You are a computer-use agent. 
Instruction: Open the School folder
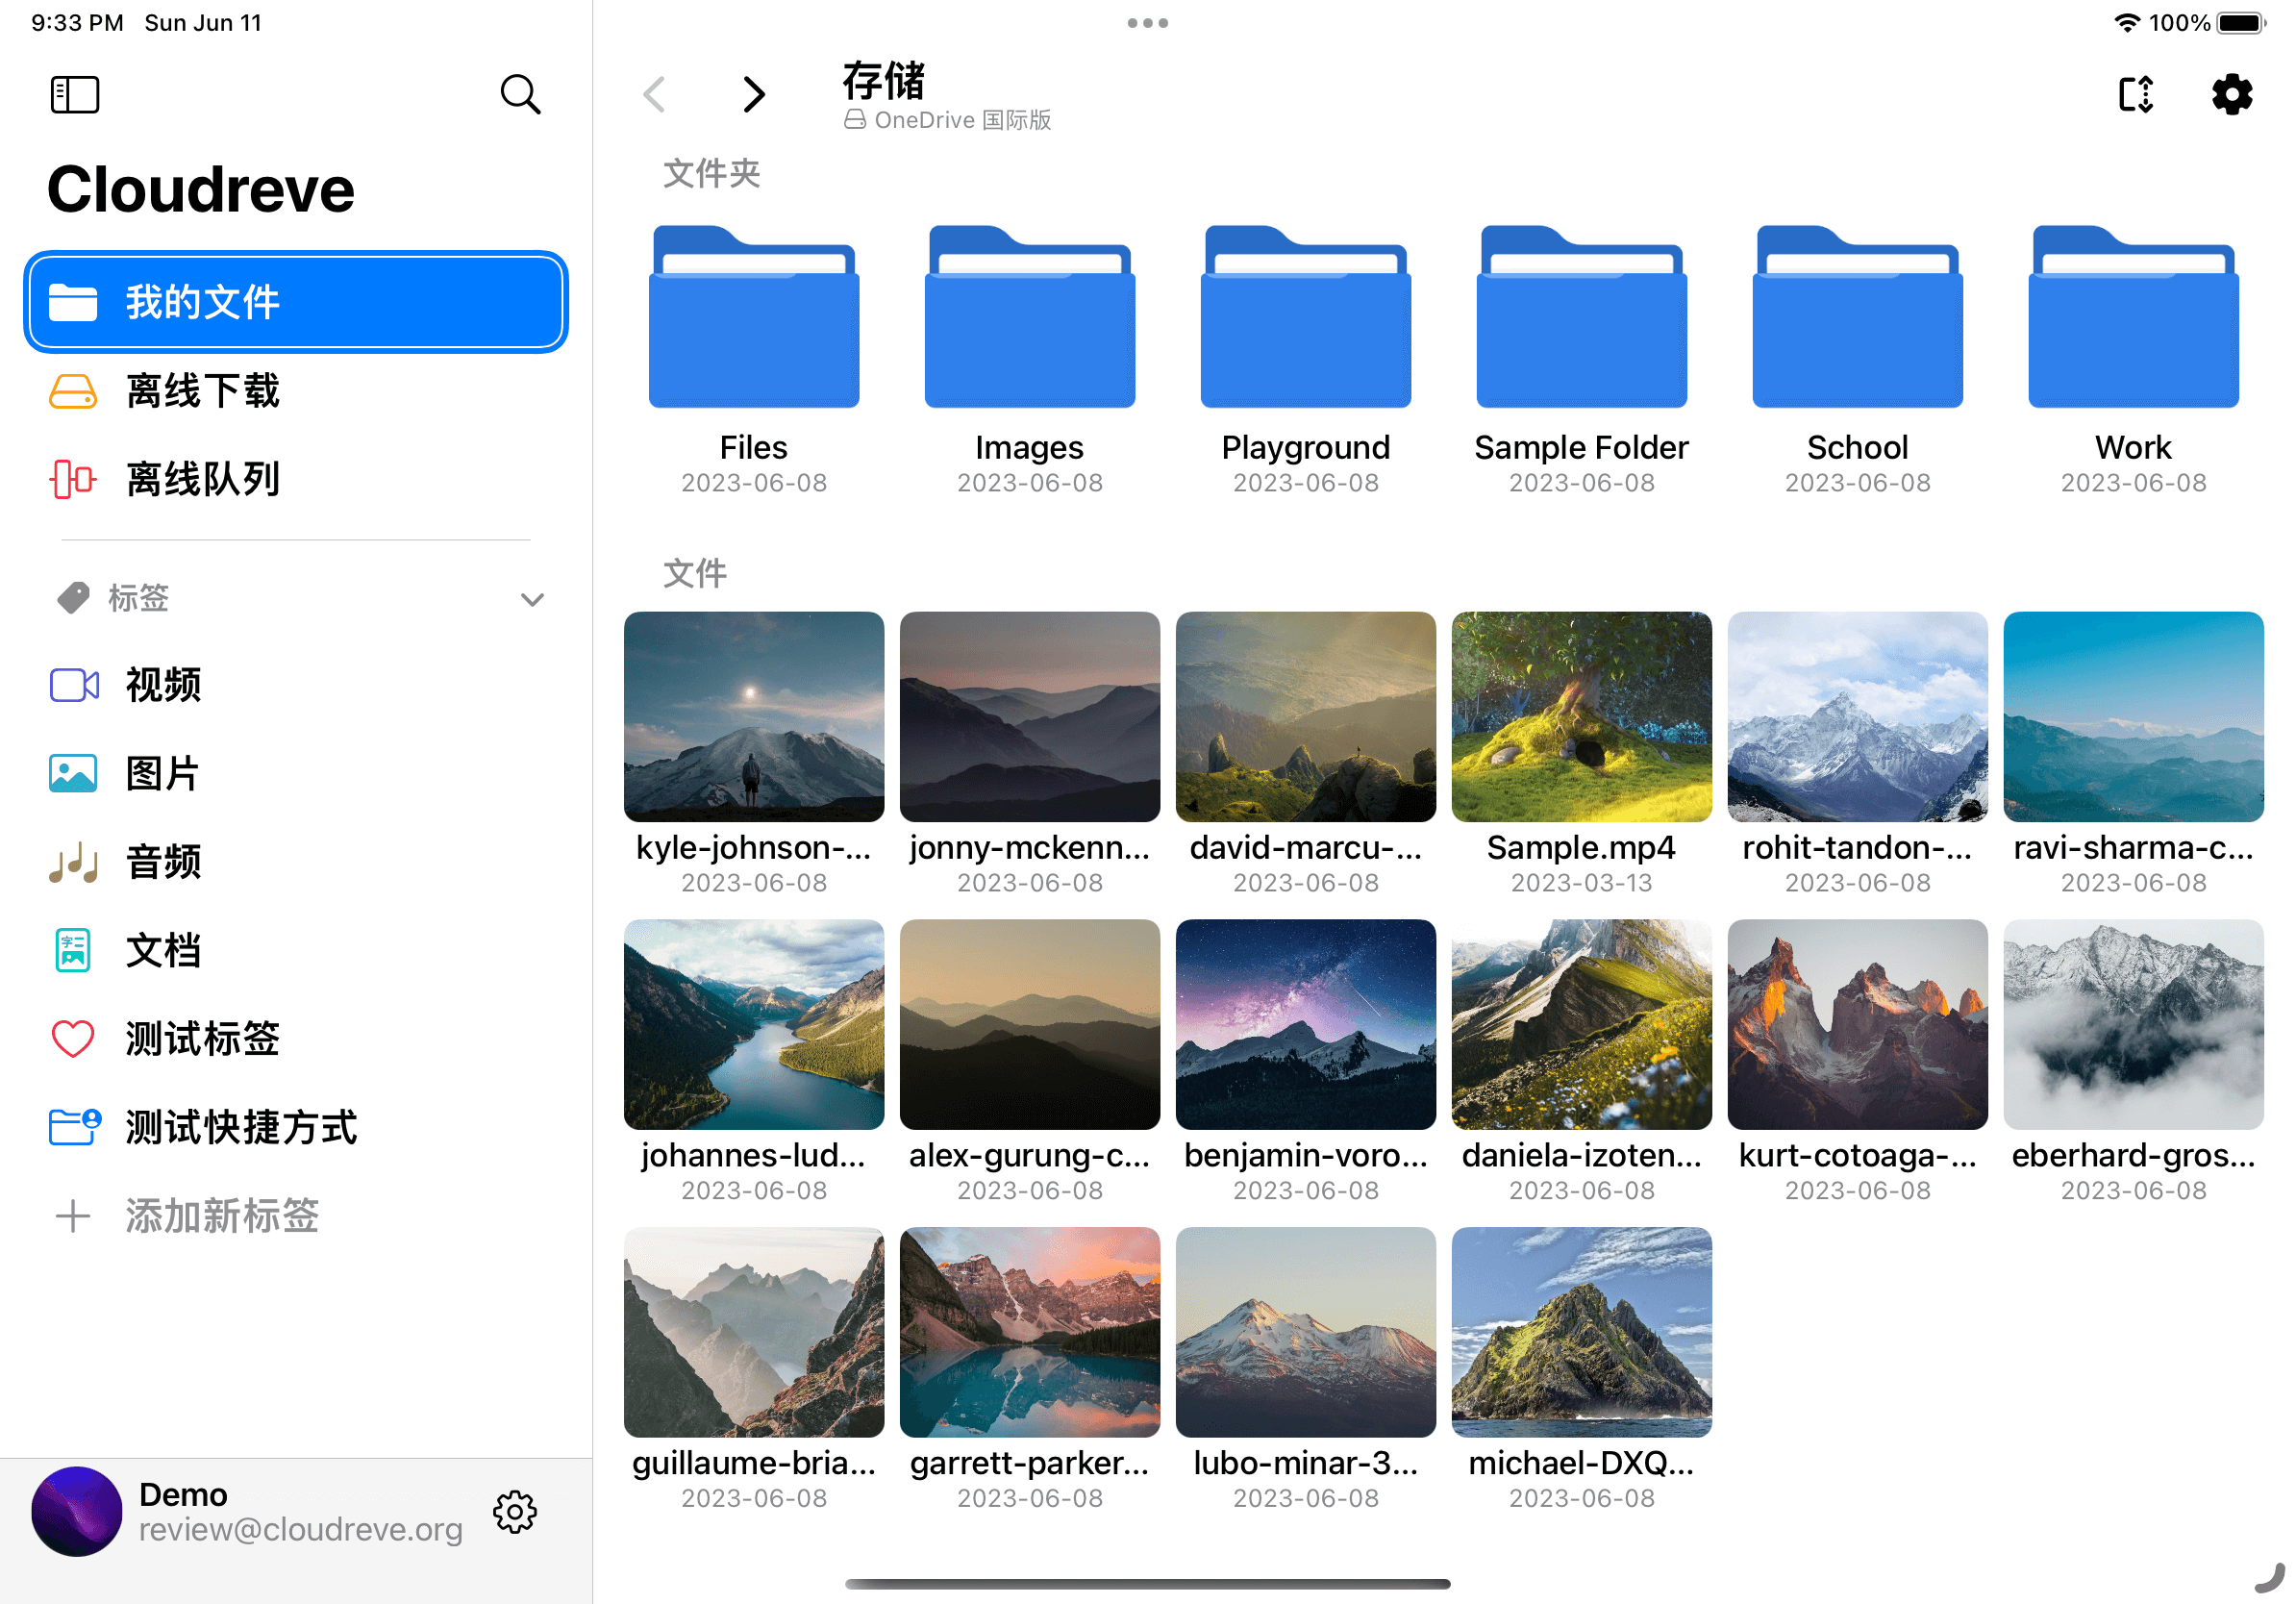[x=1858, y=317]
